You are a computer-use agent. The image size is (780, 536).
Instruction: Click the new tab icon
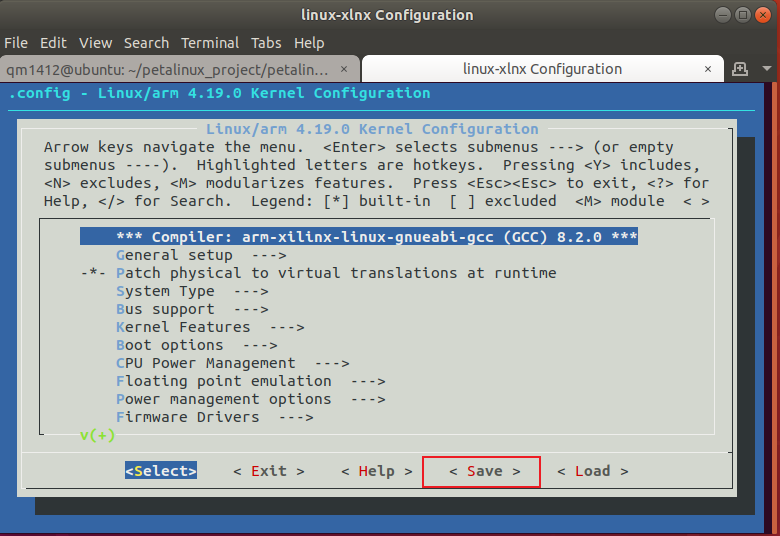(740, 69)
